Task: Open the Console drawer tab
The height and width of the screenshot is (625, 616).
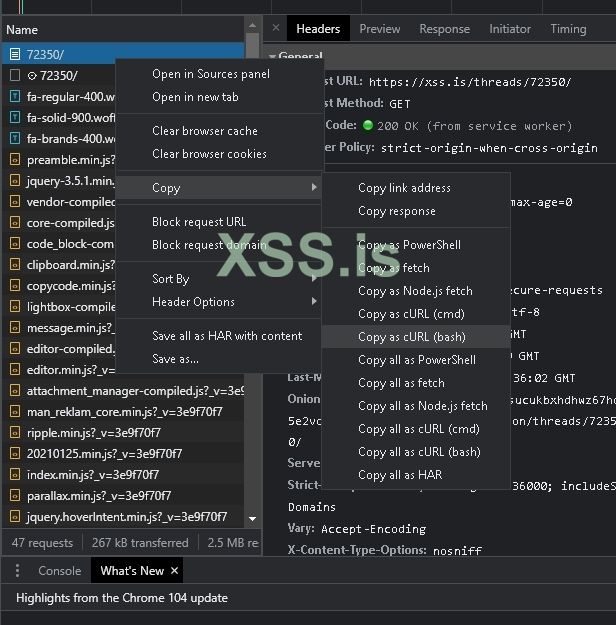Action: [x=59, y=570]
